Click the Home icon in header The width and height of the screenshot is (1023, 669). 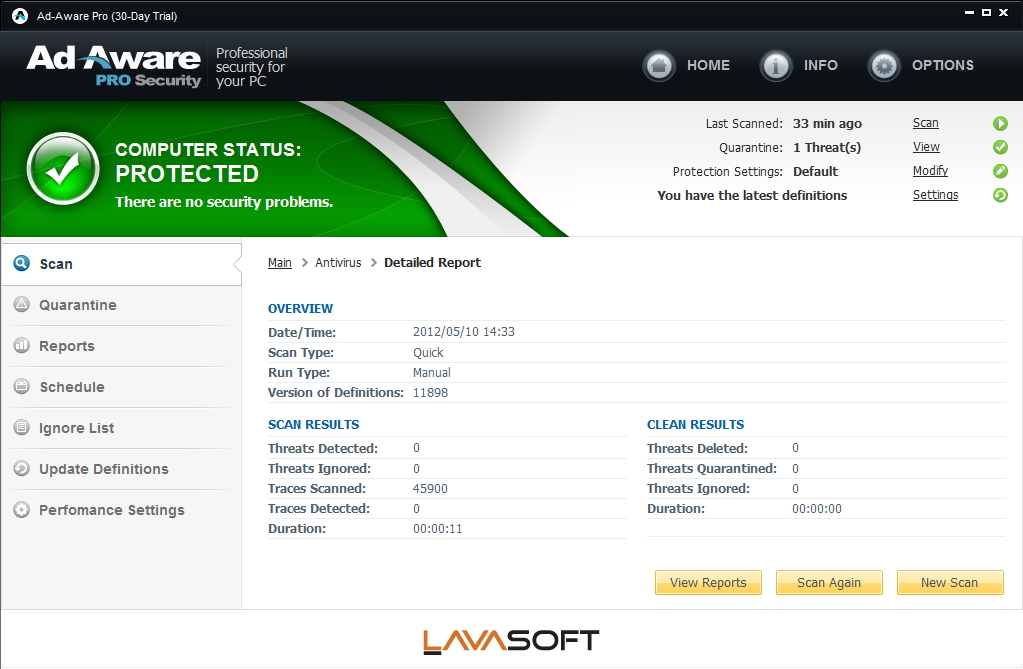[x=659, y=65]
